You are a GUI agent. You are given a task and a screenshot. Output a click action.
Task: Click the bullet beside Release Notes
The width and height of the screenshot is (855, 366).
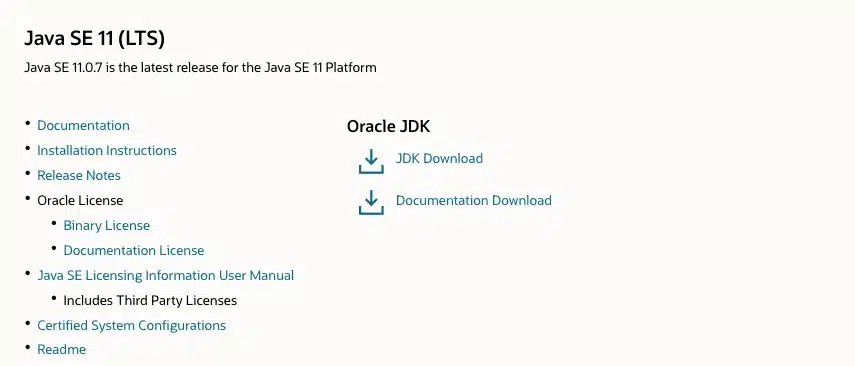(x=28, y=173)
